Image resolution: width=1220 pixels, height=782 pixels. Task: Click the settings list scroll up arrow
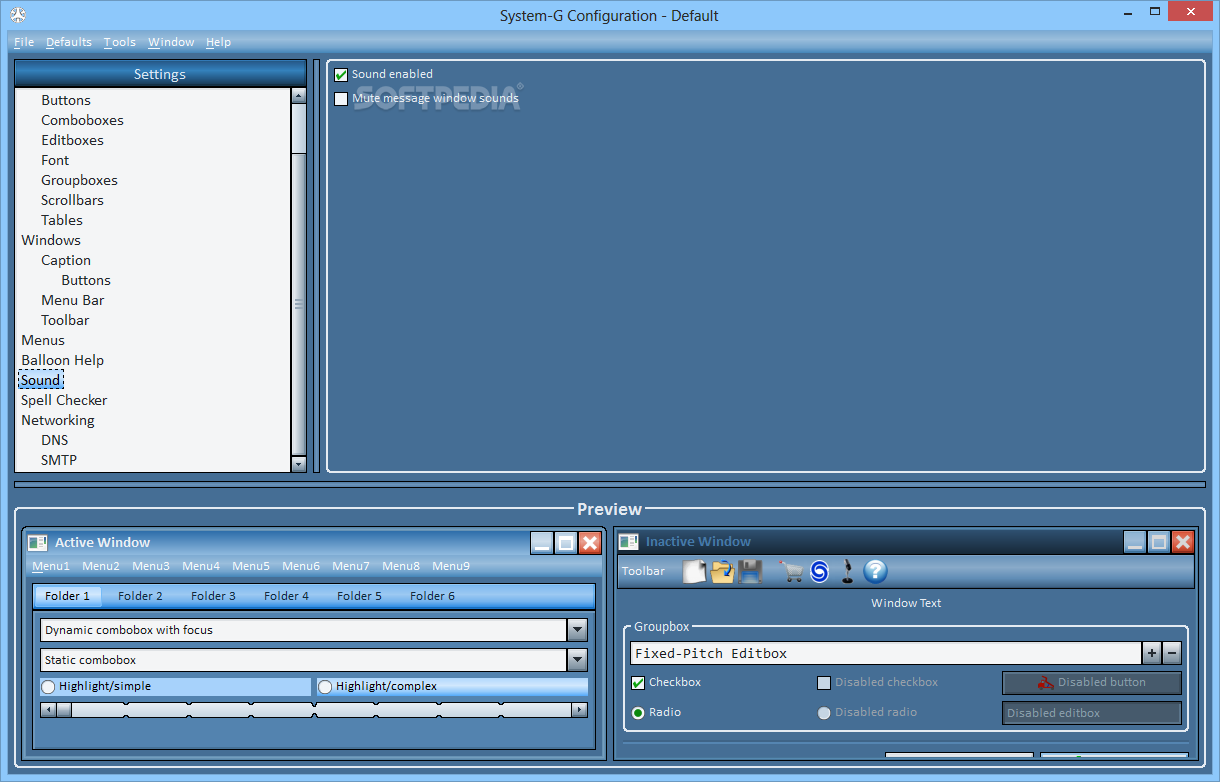298,96
